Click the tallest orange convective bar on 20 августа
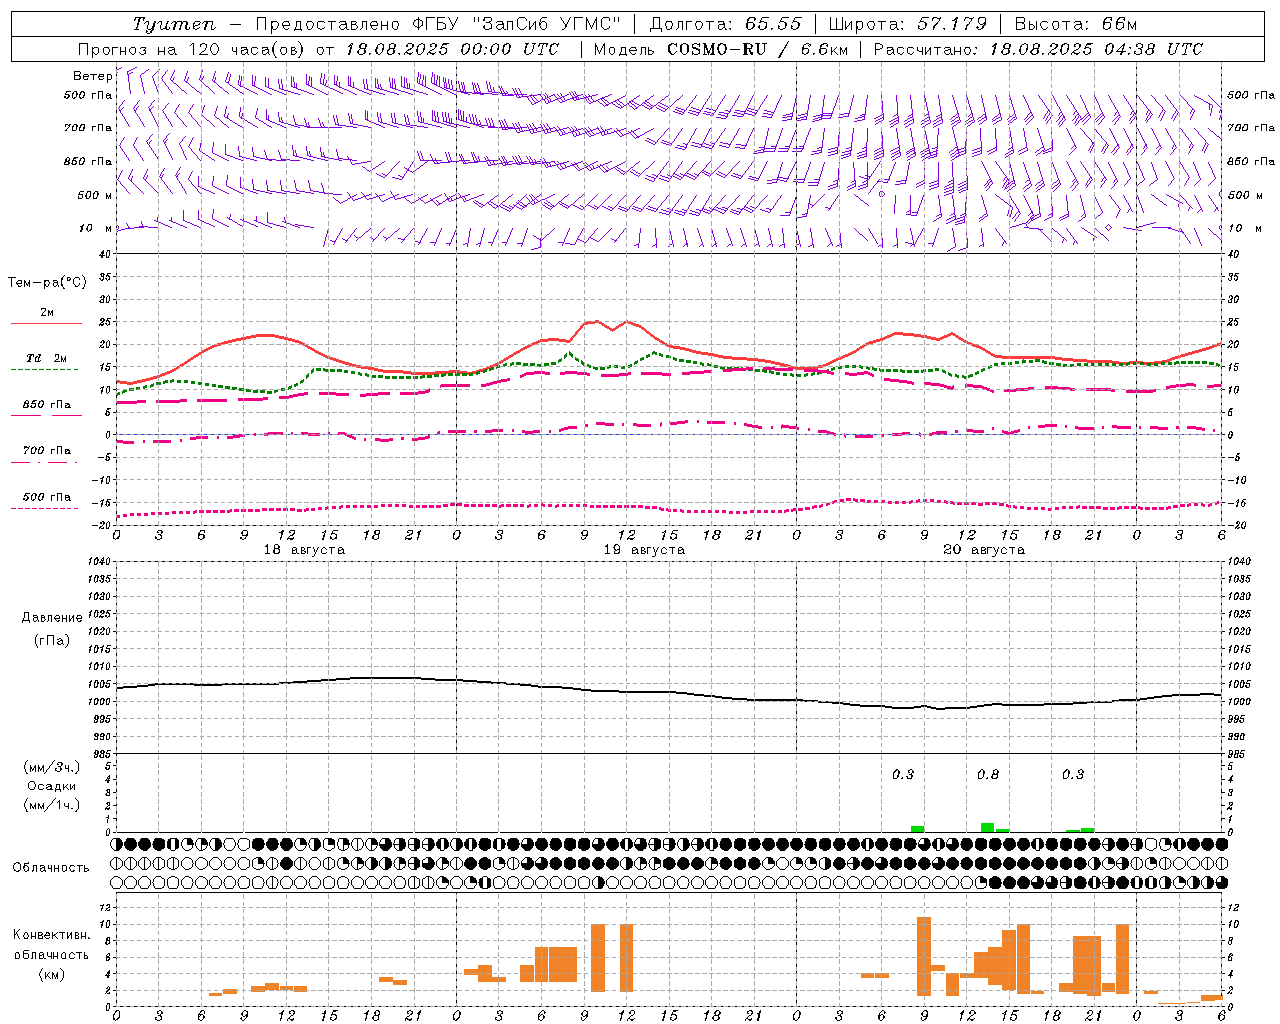This screenshot has width=1280, height=1024. pos(924,956)
